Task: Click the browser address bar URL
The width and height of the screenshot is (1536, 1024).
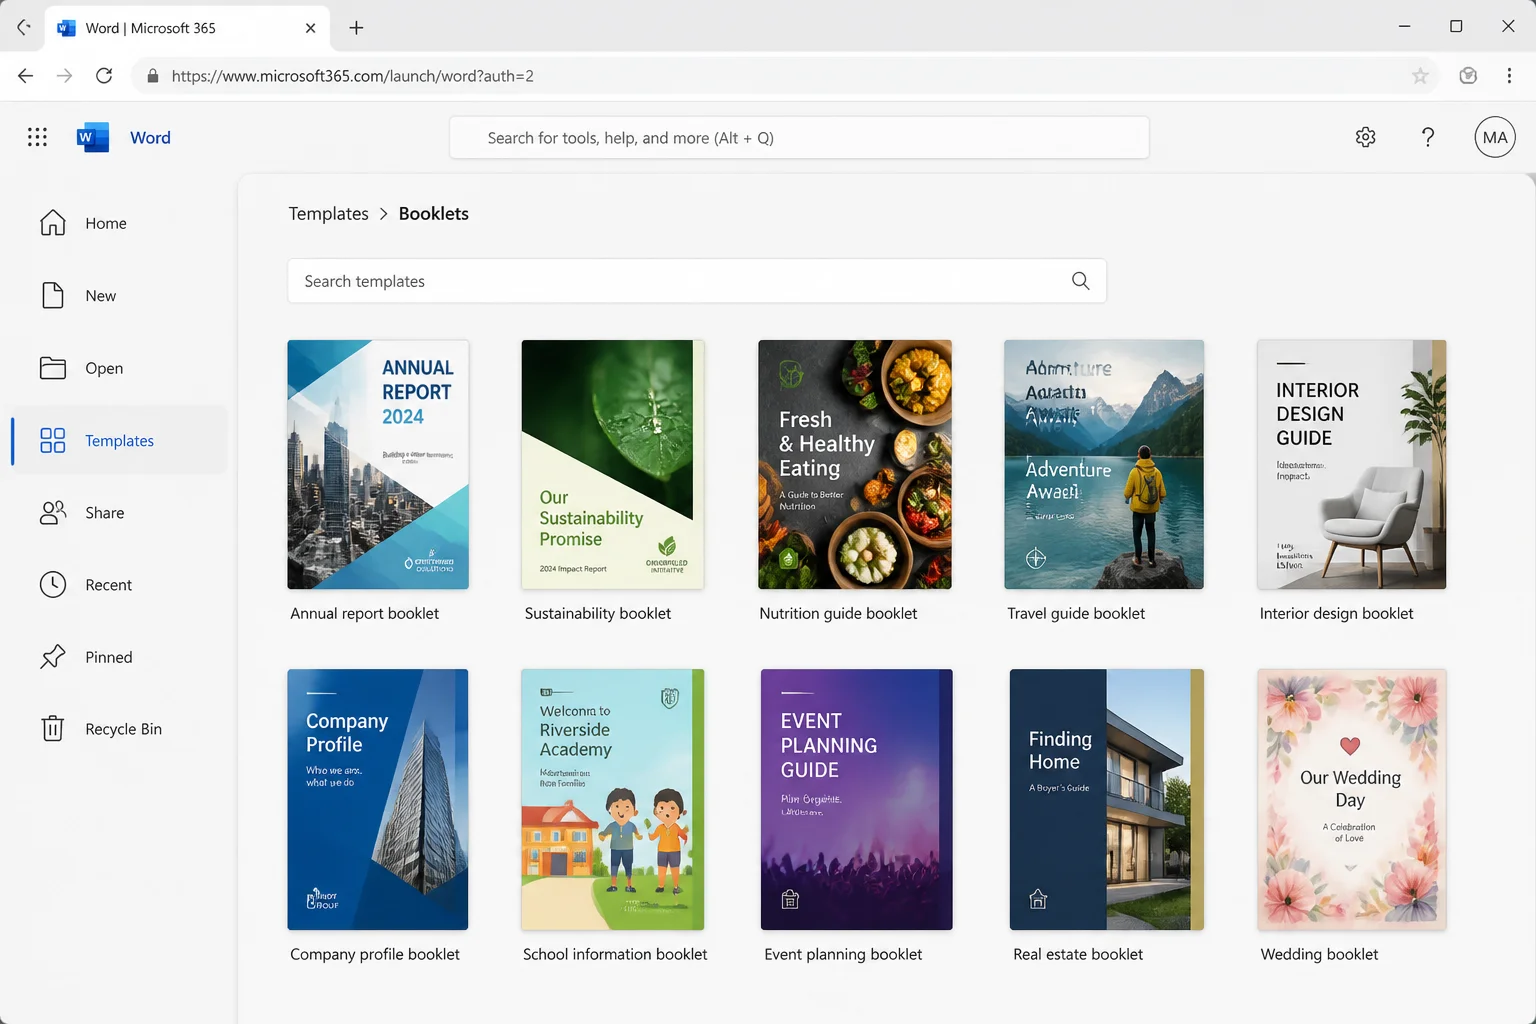Action: point(352,76)
